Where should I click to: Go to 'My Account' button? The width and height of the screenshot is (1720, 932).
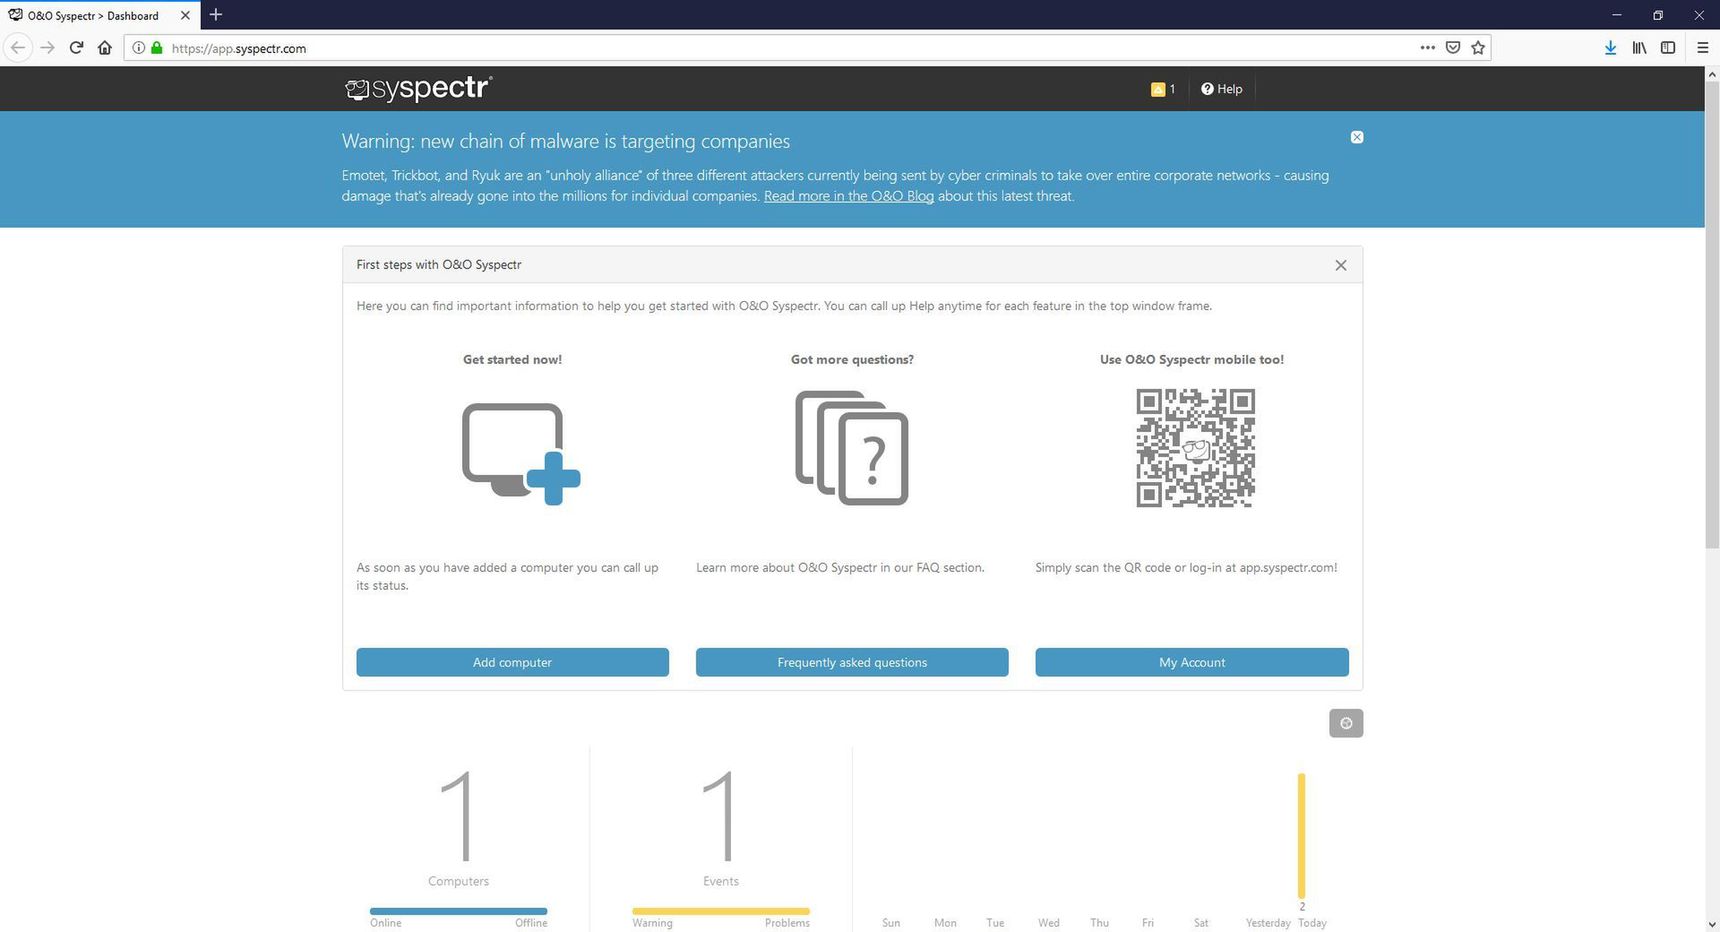[x=1192, y=662]
